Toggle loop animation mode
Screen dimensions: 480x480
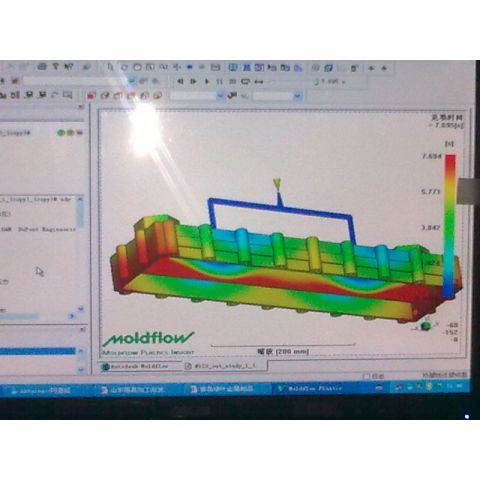pos(246,81)
